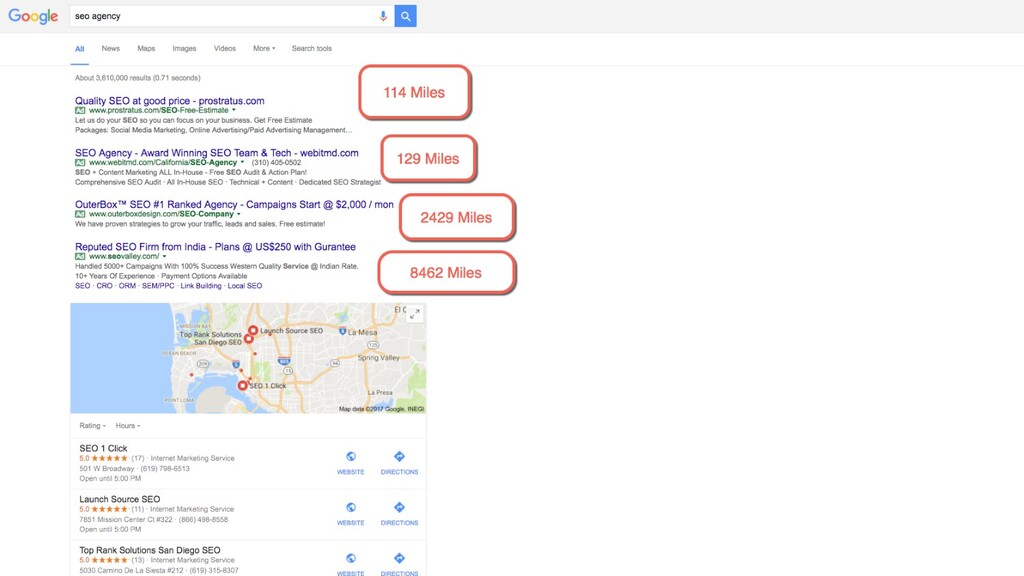Open the Rating filter dropdown
This screenshot has width=1024, height=576.
93,426
